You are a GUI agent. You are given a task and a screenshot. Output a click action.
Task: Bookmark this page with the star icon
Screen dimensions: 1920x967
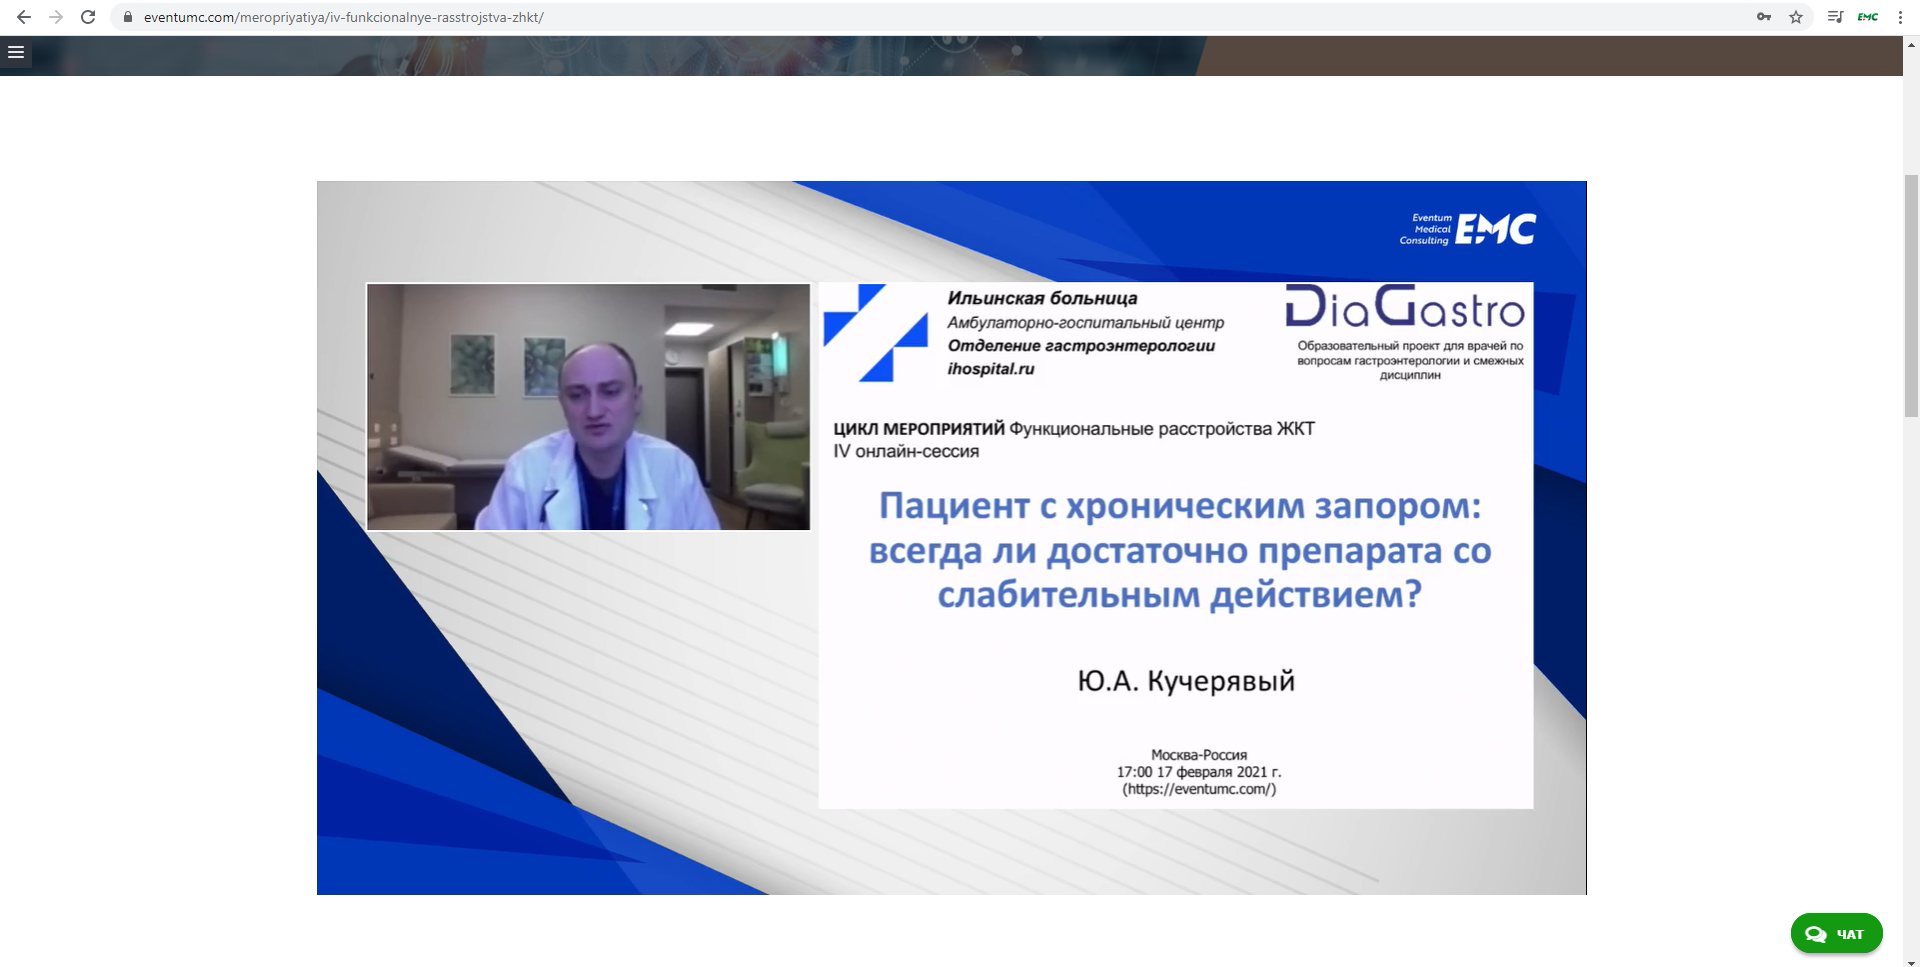click(1796, 17)
